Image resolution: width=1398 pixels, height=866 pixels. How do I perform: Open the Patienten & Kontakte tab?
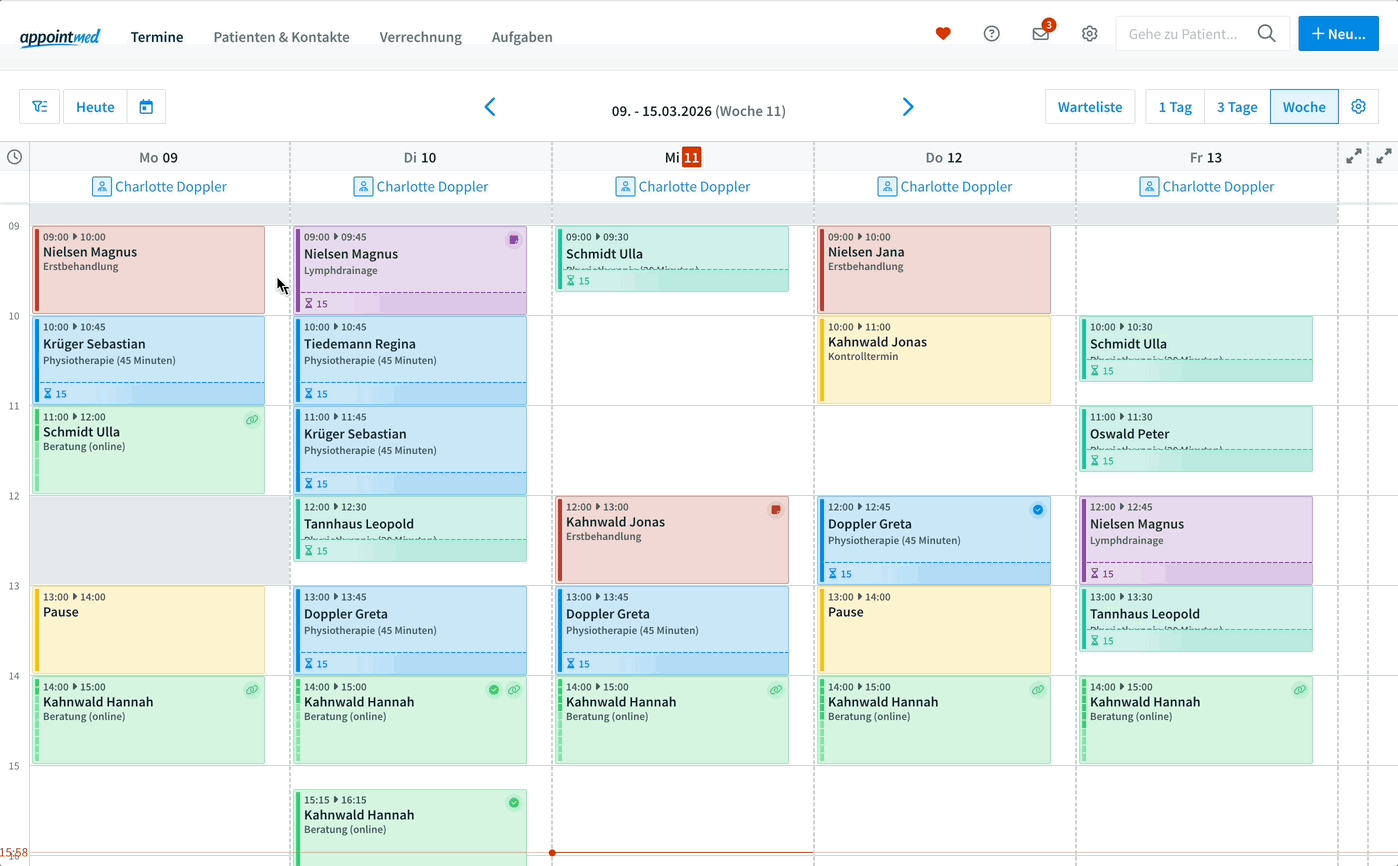click(x=281, y=37)
